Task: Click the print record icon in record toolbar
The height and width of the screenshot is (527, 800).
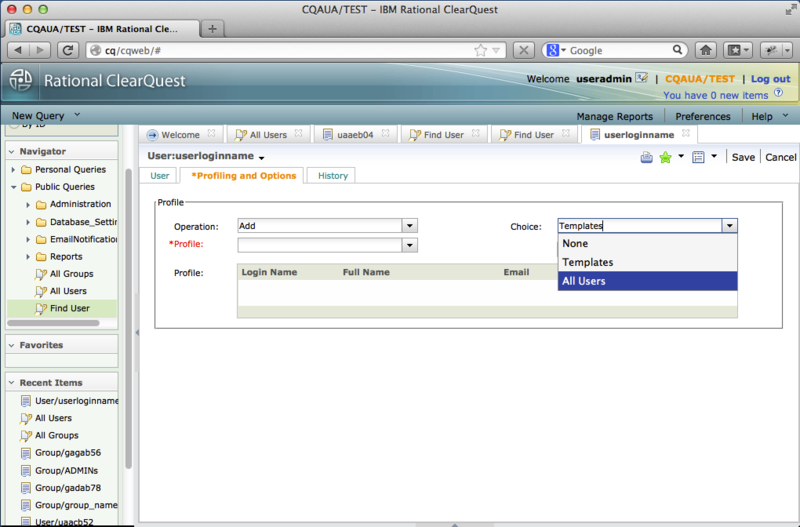Action: pyautogui.click(x=646, y=157)
